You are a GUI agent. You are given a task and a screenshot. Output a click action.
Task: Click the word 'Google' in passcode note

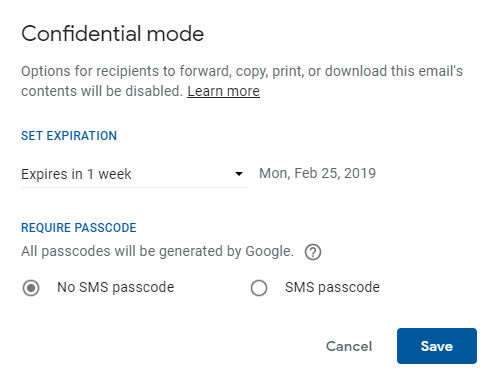pos(269,251)
